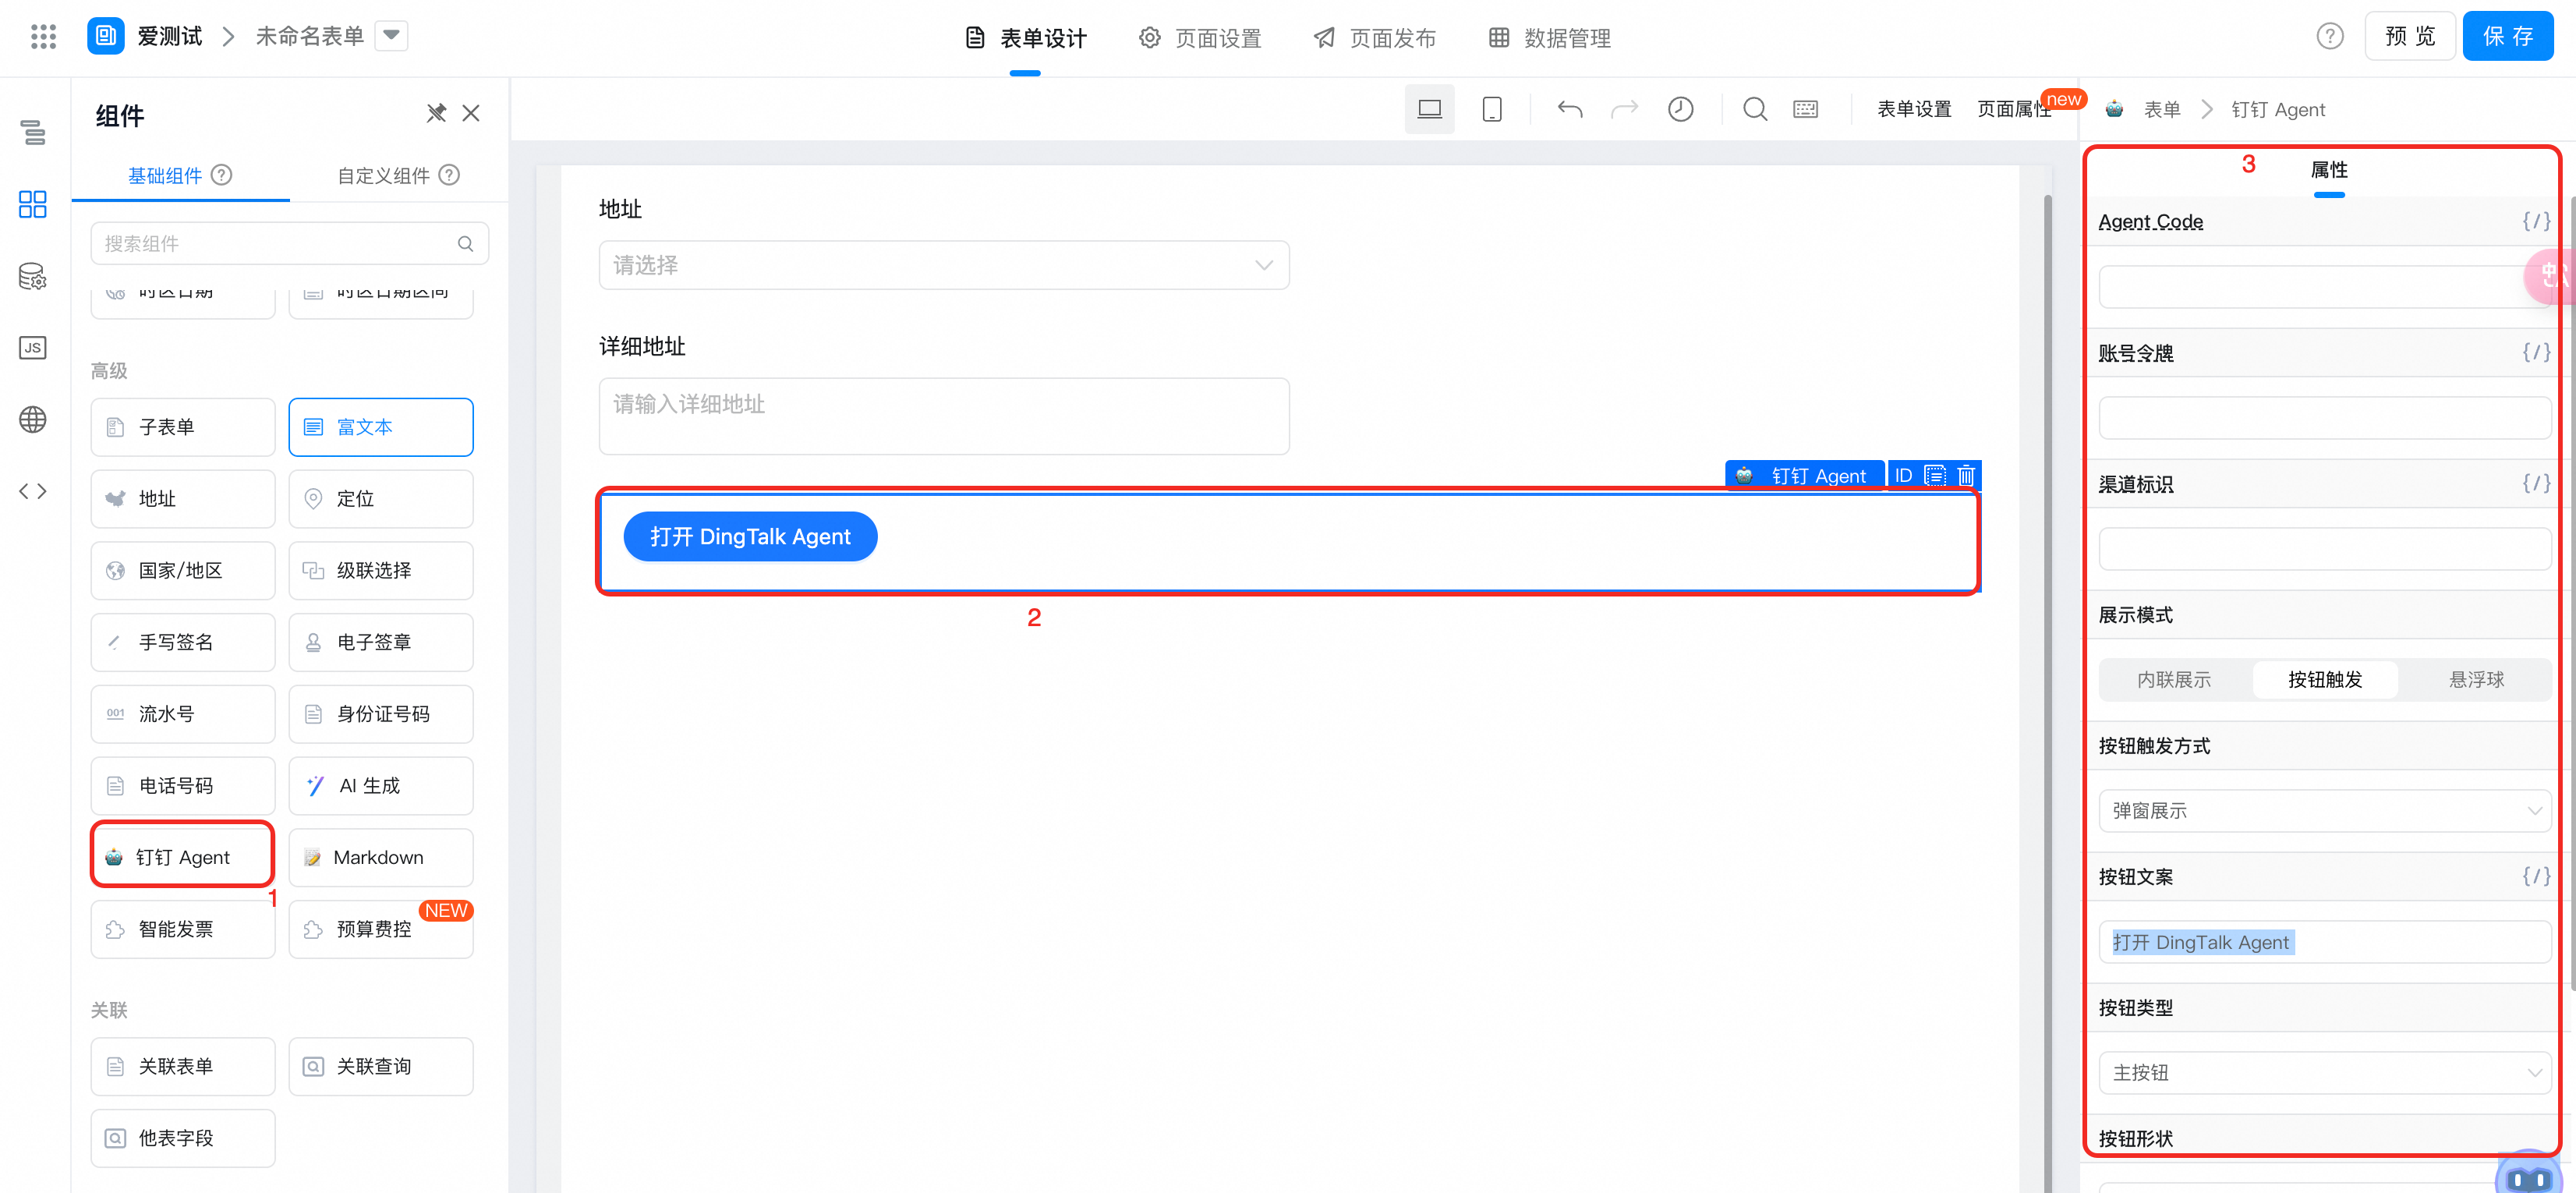Click in the 搜索组件 search field
This screenshot has height=1193, width=2576.
coord(289,244)
